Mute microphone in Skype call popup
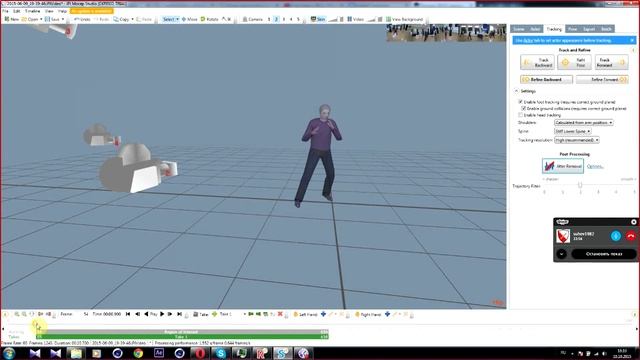The image size is (640, 360). coord(616,236)
